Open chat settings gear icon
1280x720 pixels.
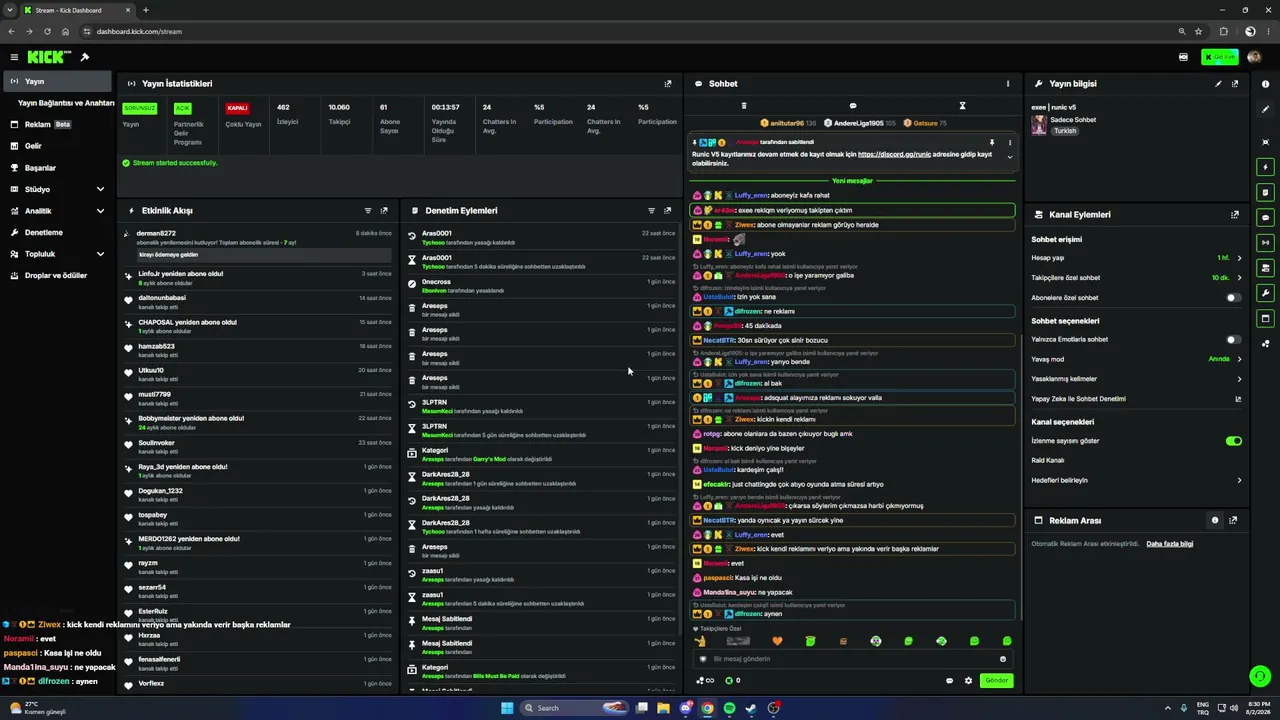click(968, 681)
